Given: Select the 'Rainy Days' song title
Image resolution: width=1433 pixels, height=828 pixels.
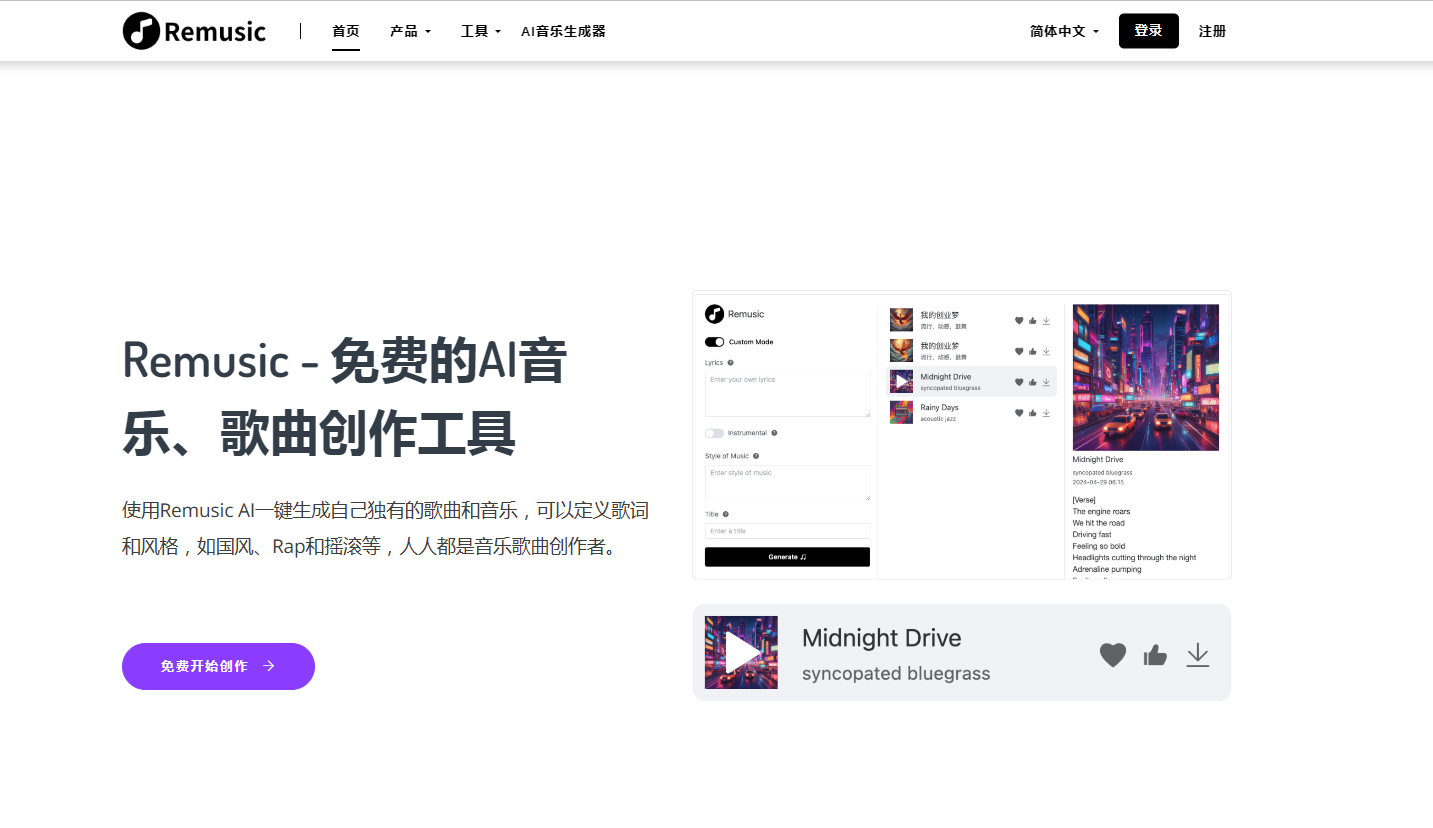Looking at the screenshot, I should (939, 407).
